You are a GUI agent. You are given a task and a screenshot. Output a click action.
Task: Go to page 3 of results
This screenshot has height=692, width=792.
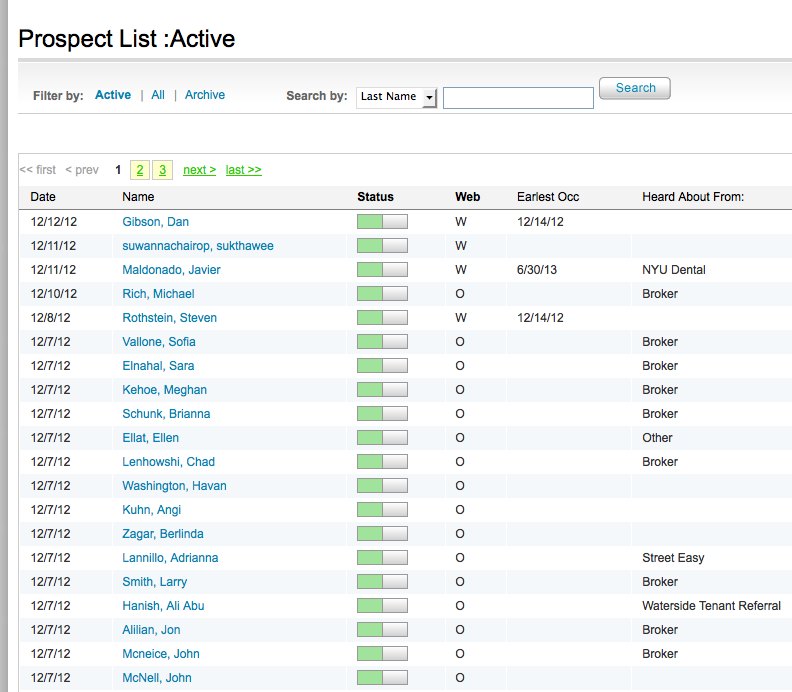tap(162, 170)
